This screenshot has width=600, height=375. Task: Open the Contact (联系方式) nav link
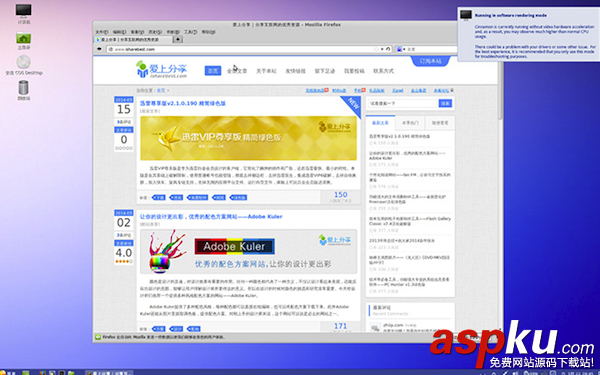(383, 71)
